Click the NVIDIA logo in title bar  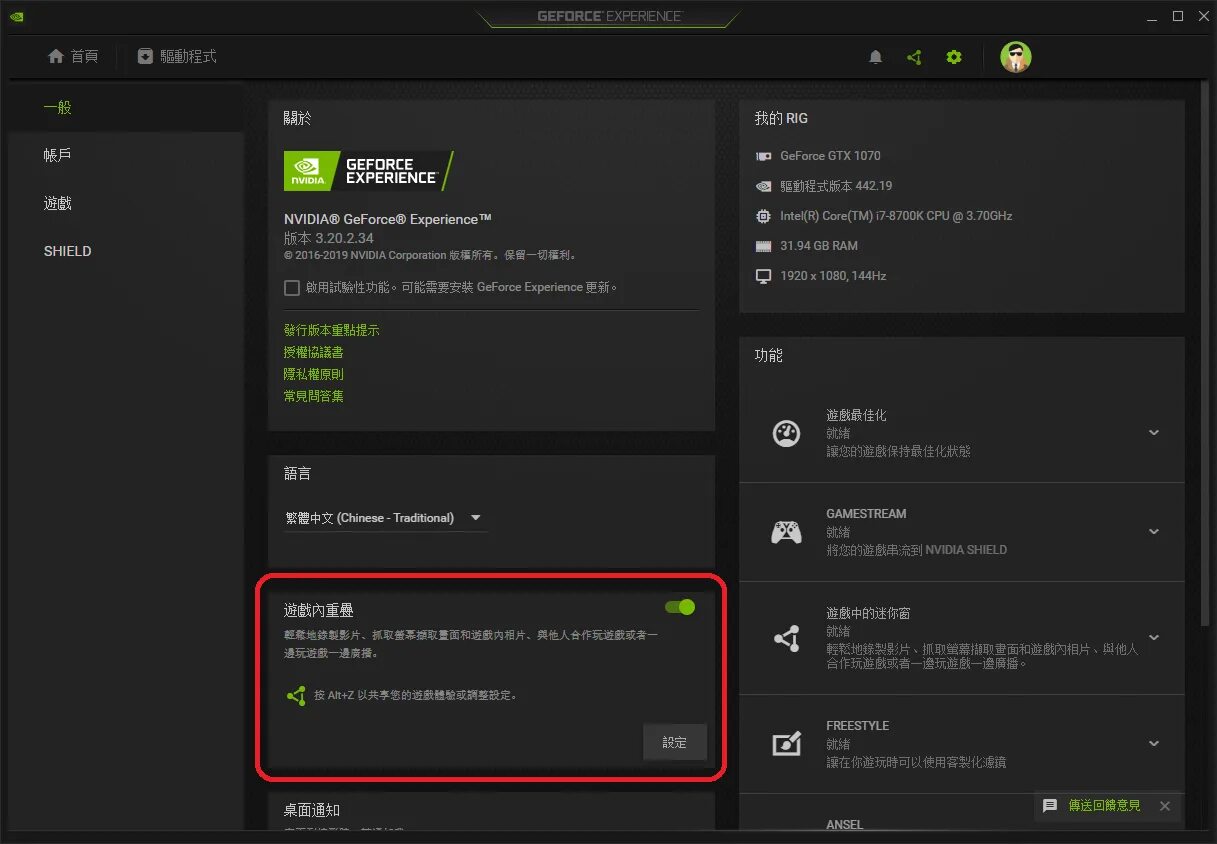click(17, 16)
